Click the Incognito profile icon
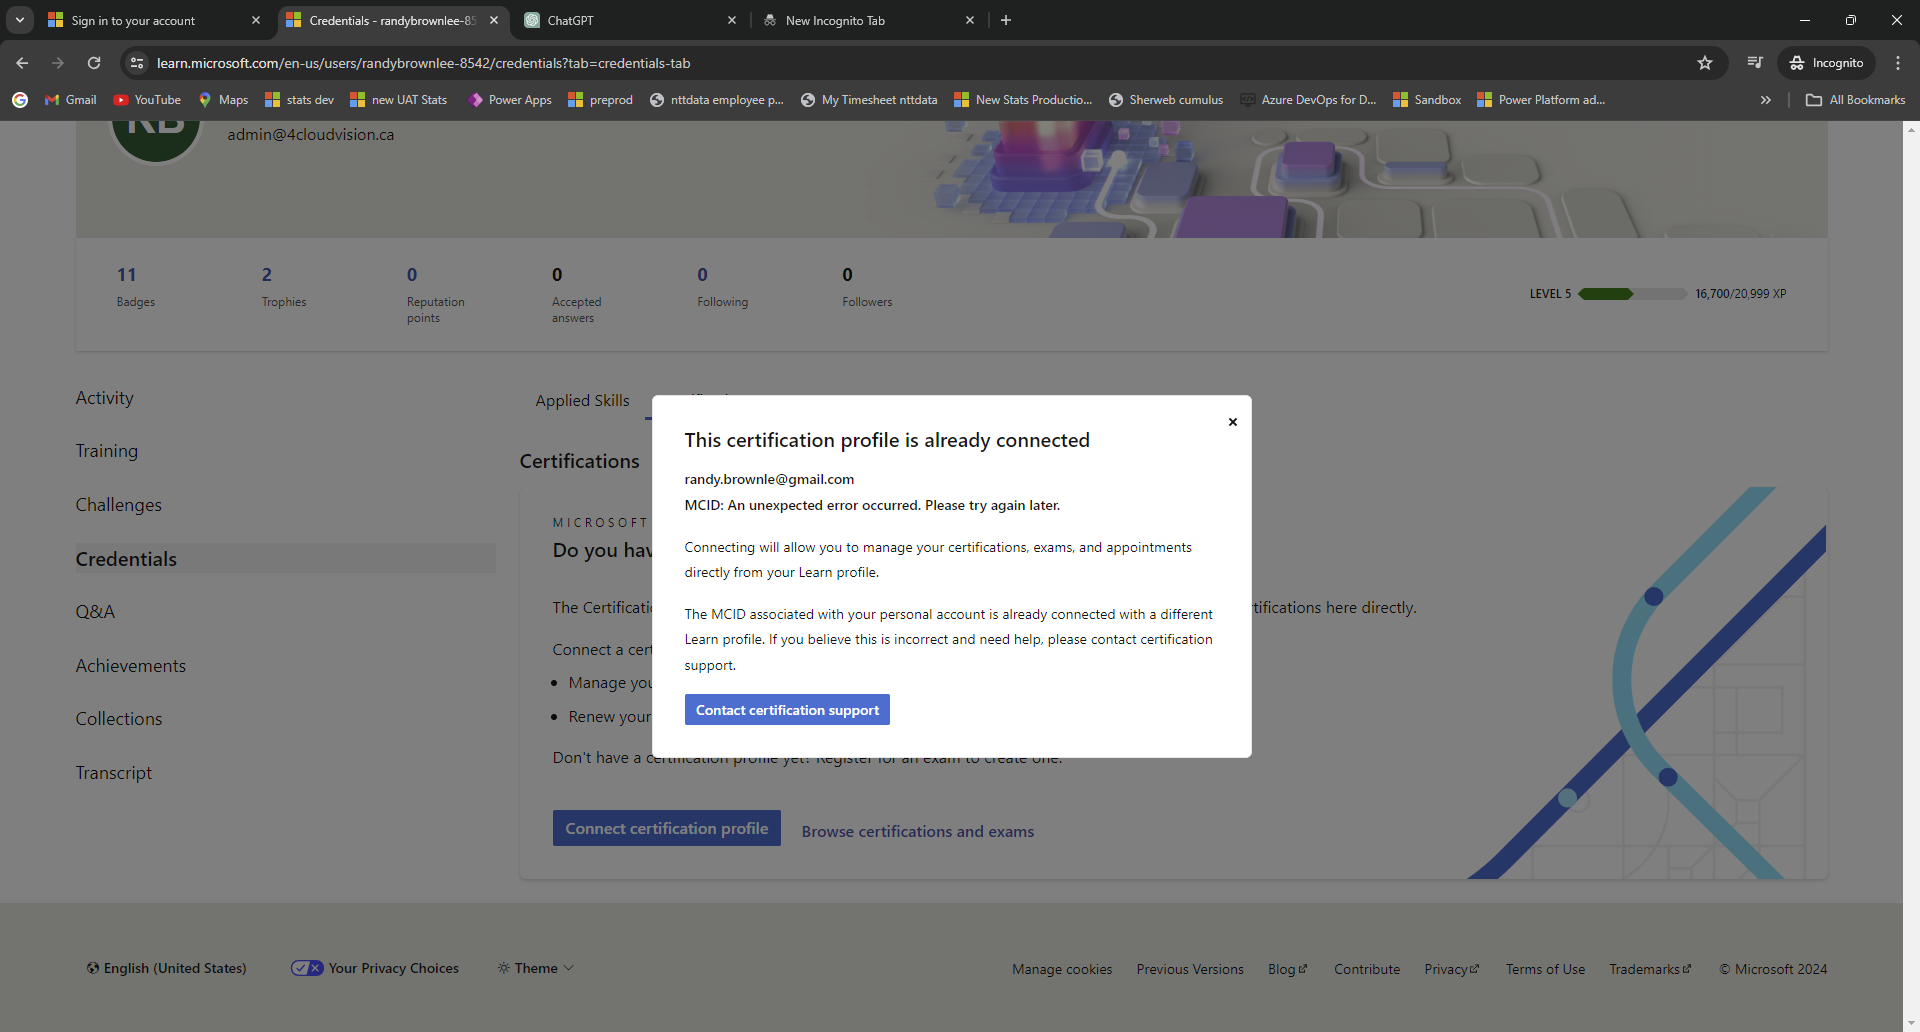 1827,62
